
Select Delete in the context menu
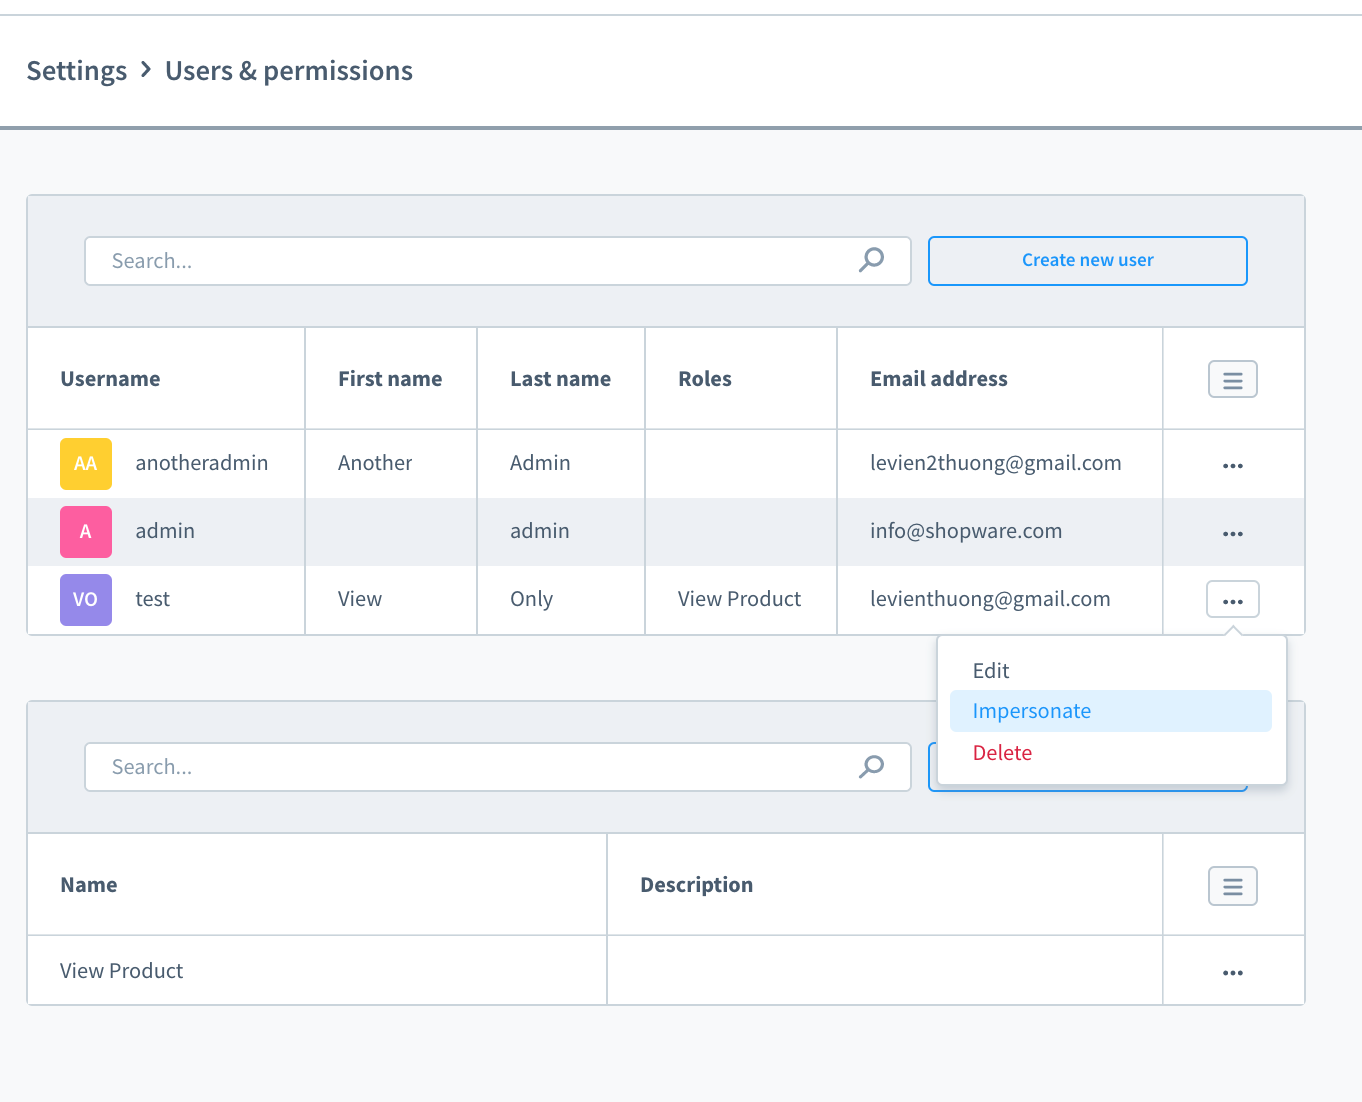(1002, 753)
